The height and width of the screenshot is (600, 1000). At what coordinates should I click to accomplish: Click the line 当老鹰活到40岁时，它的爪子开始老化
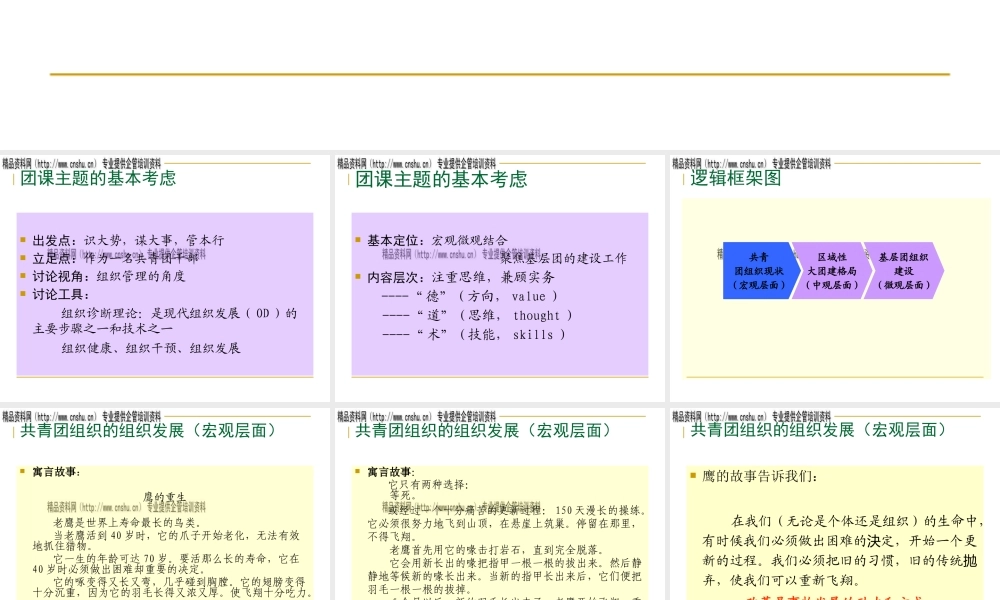[x=176, y=536]
